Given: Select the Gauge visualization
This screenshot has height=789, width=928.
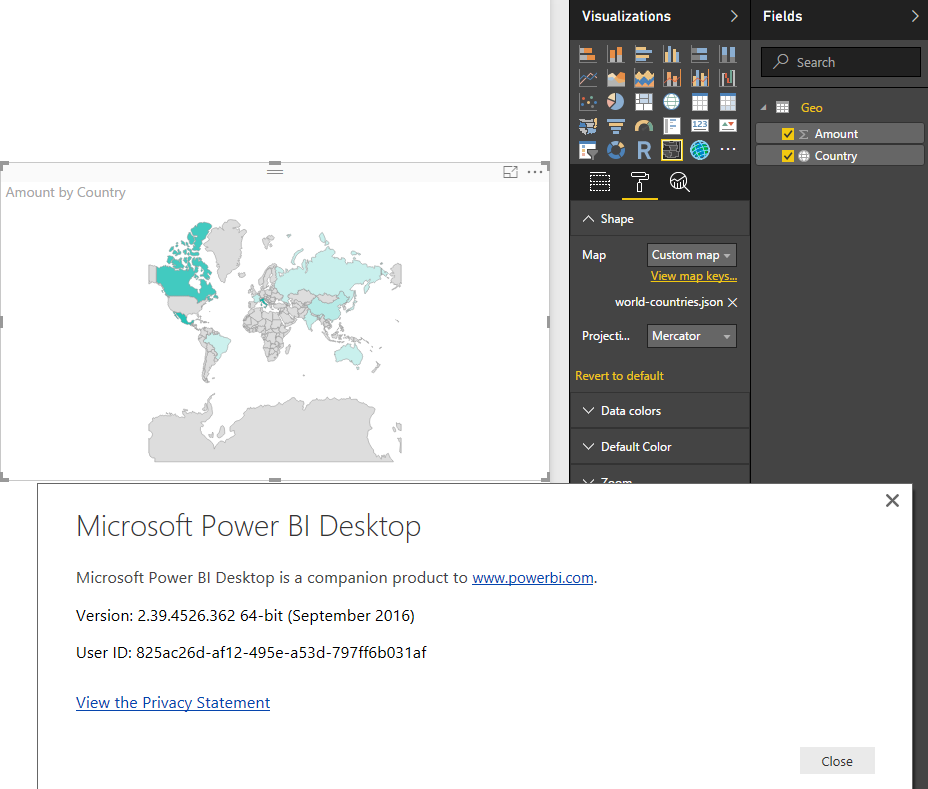Looking at the screenshot, I should [x=643, y=126].
